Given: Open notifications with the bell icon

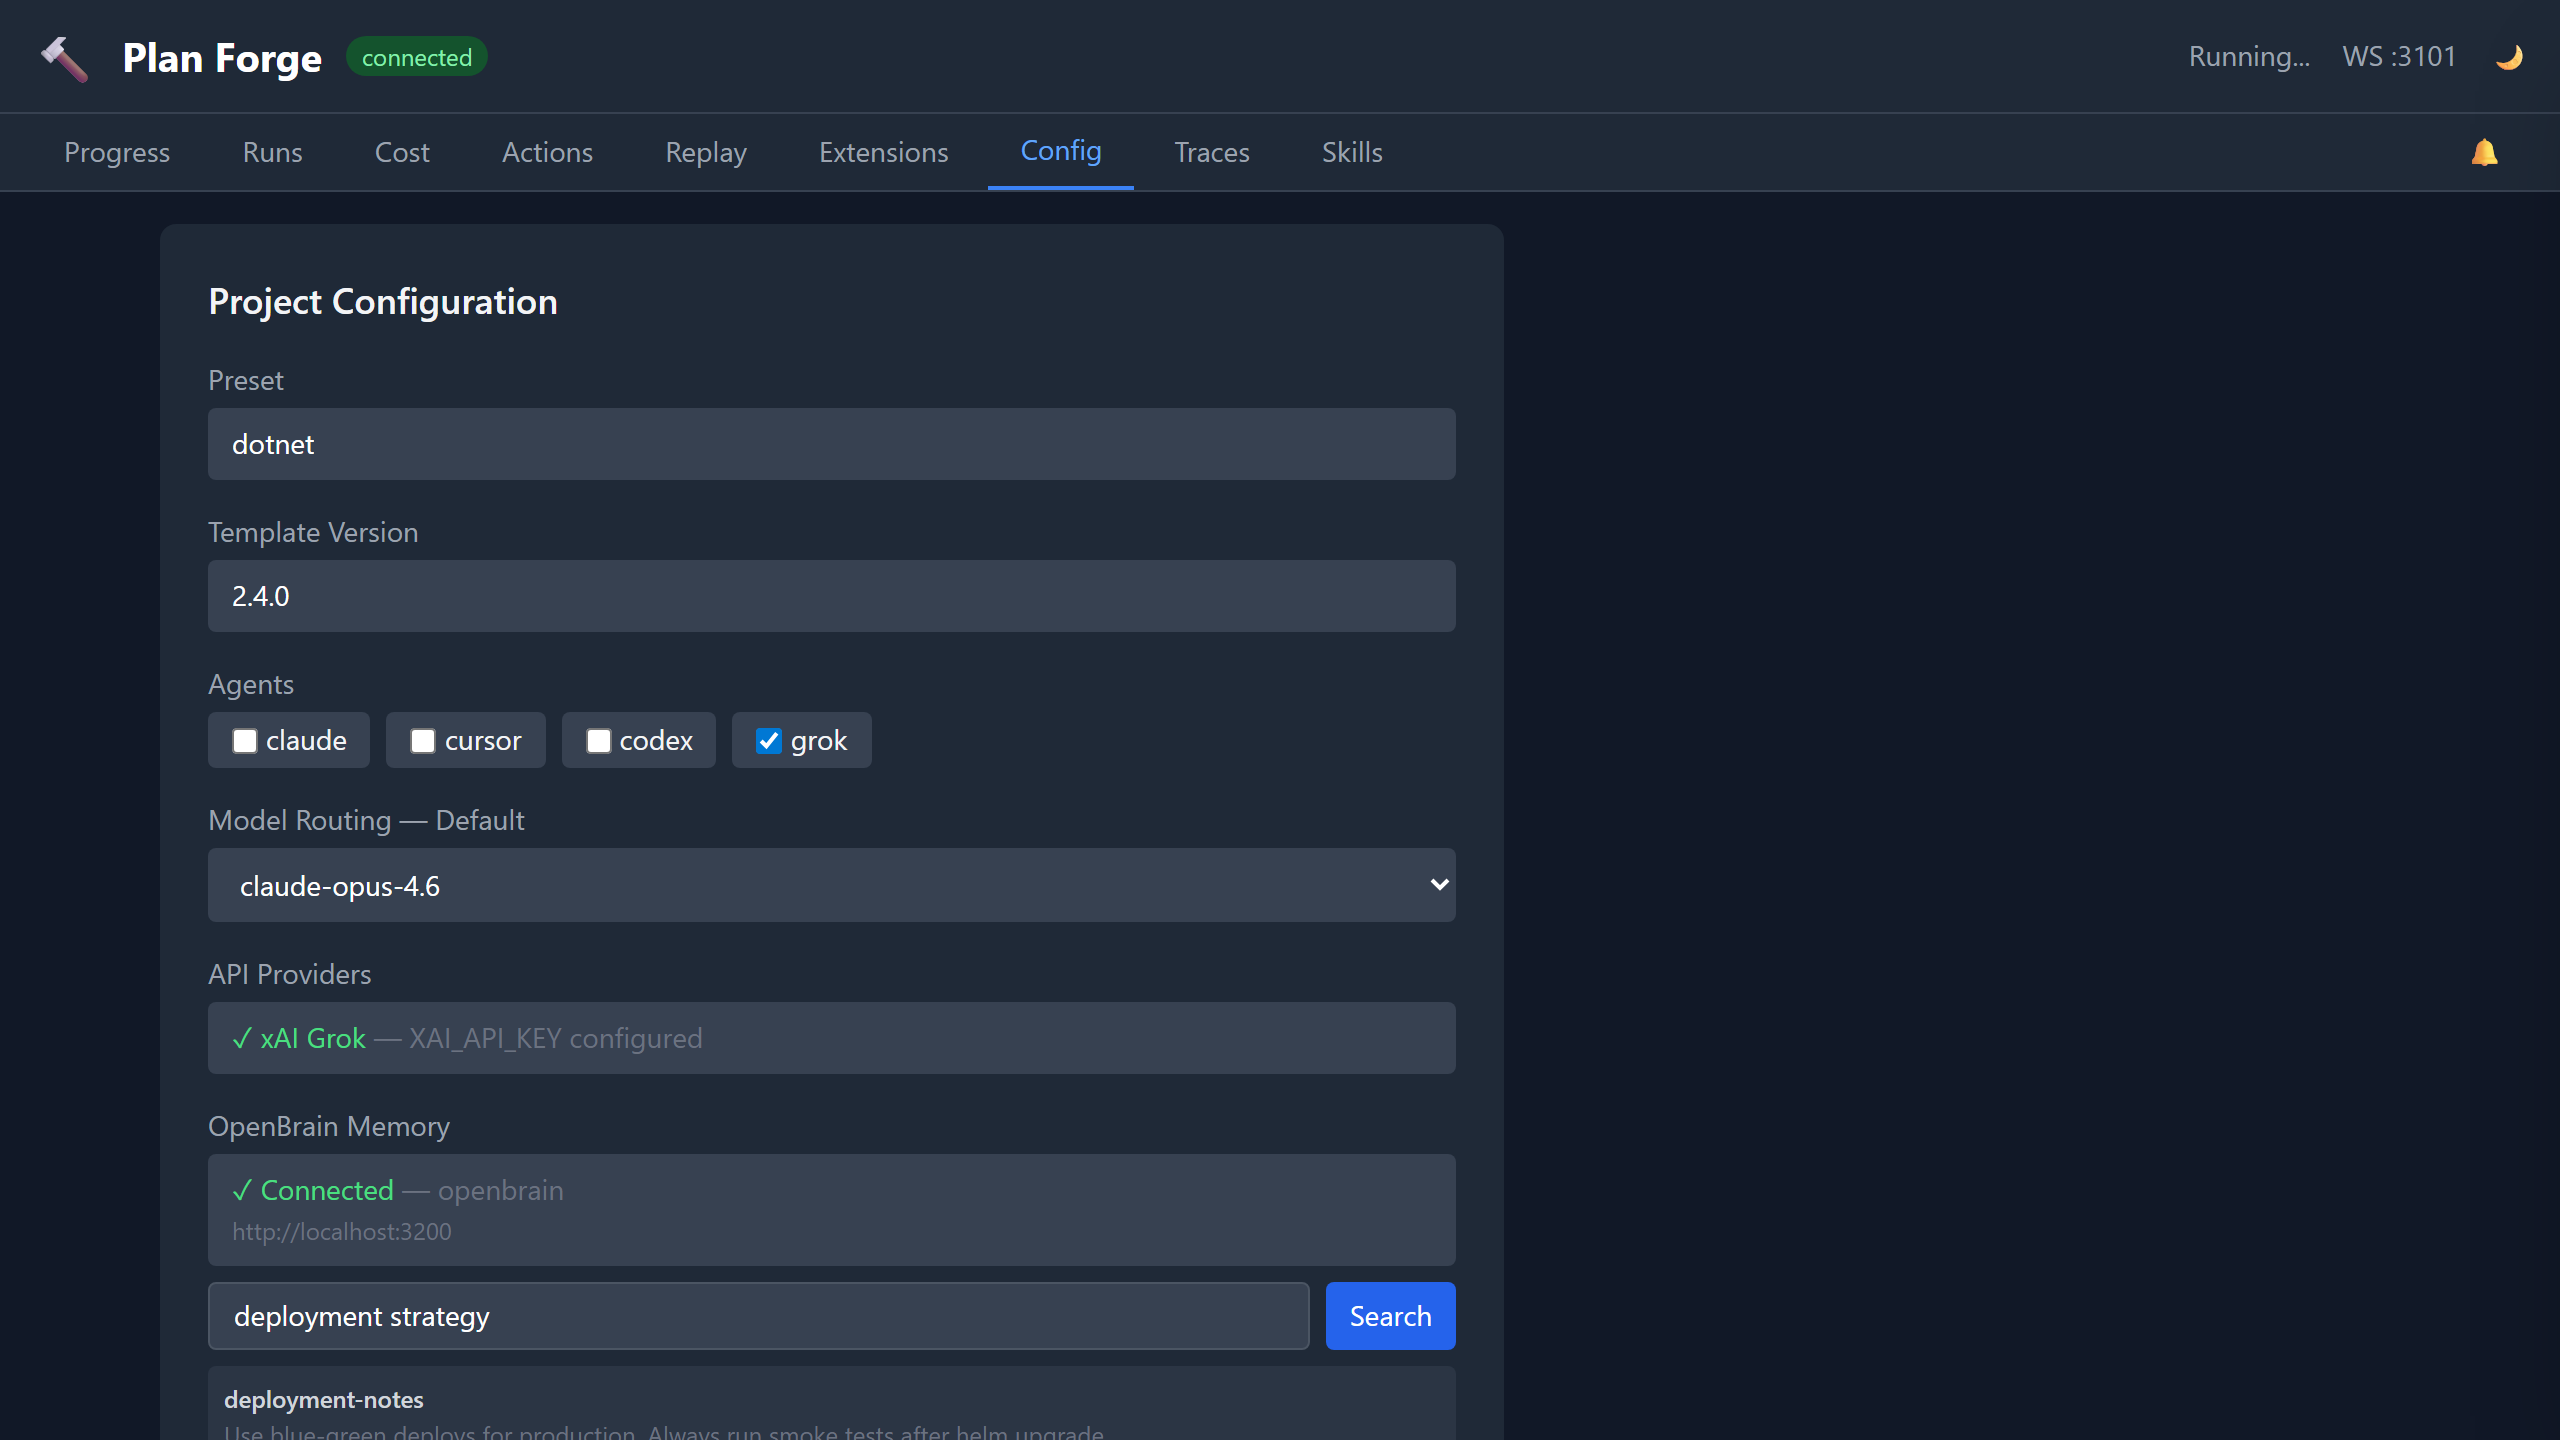Looking at the screenshot, I should coord(2484,152).
